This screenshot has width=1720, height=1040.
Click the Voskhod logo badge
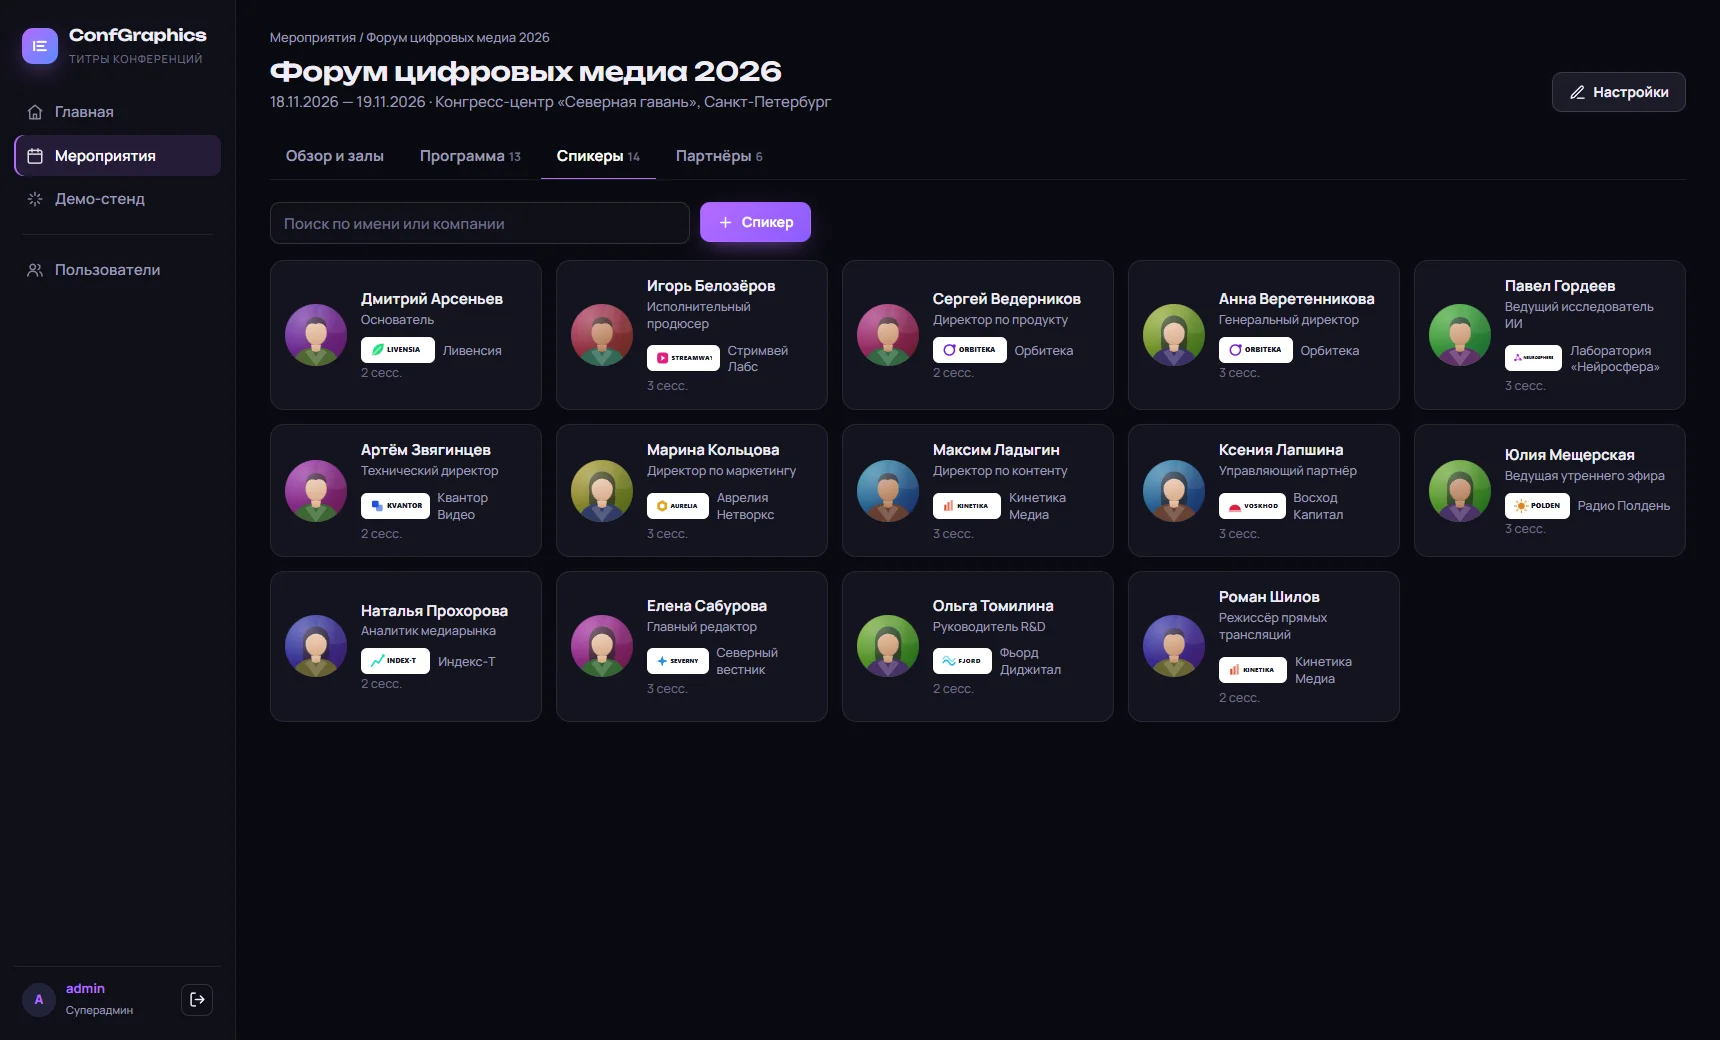[x=1252, y=506]
